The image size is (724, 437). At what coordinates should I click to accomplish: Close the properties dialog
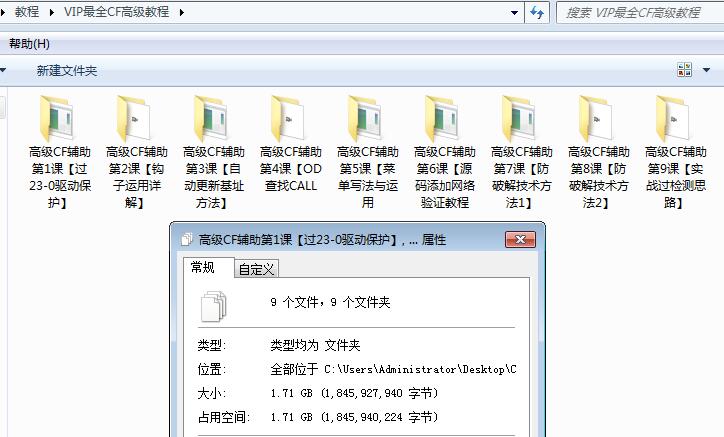[x=520, y=239]
